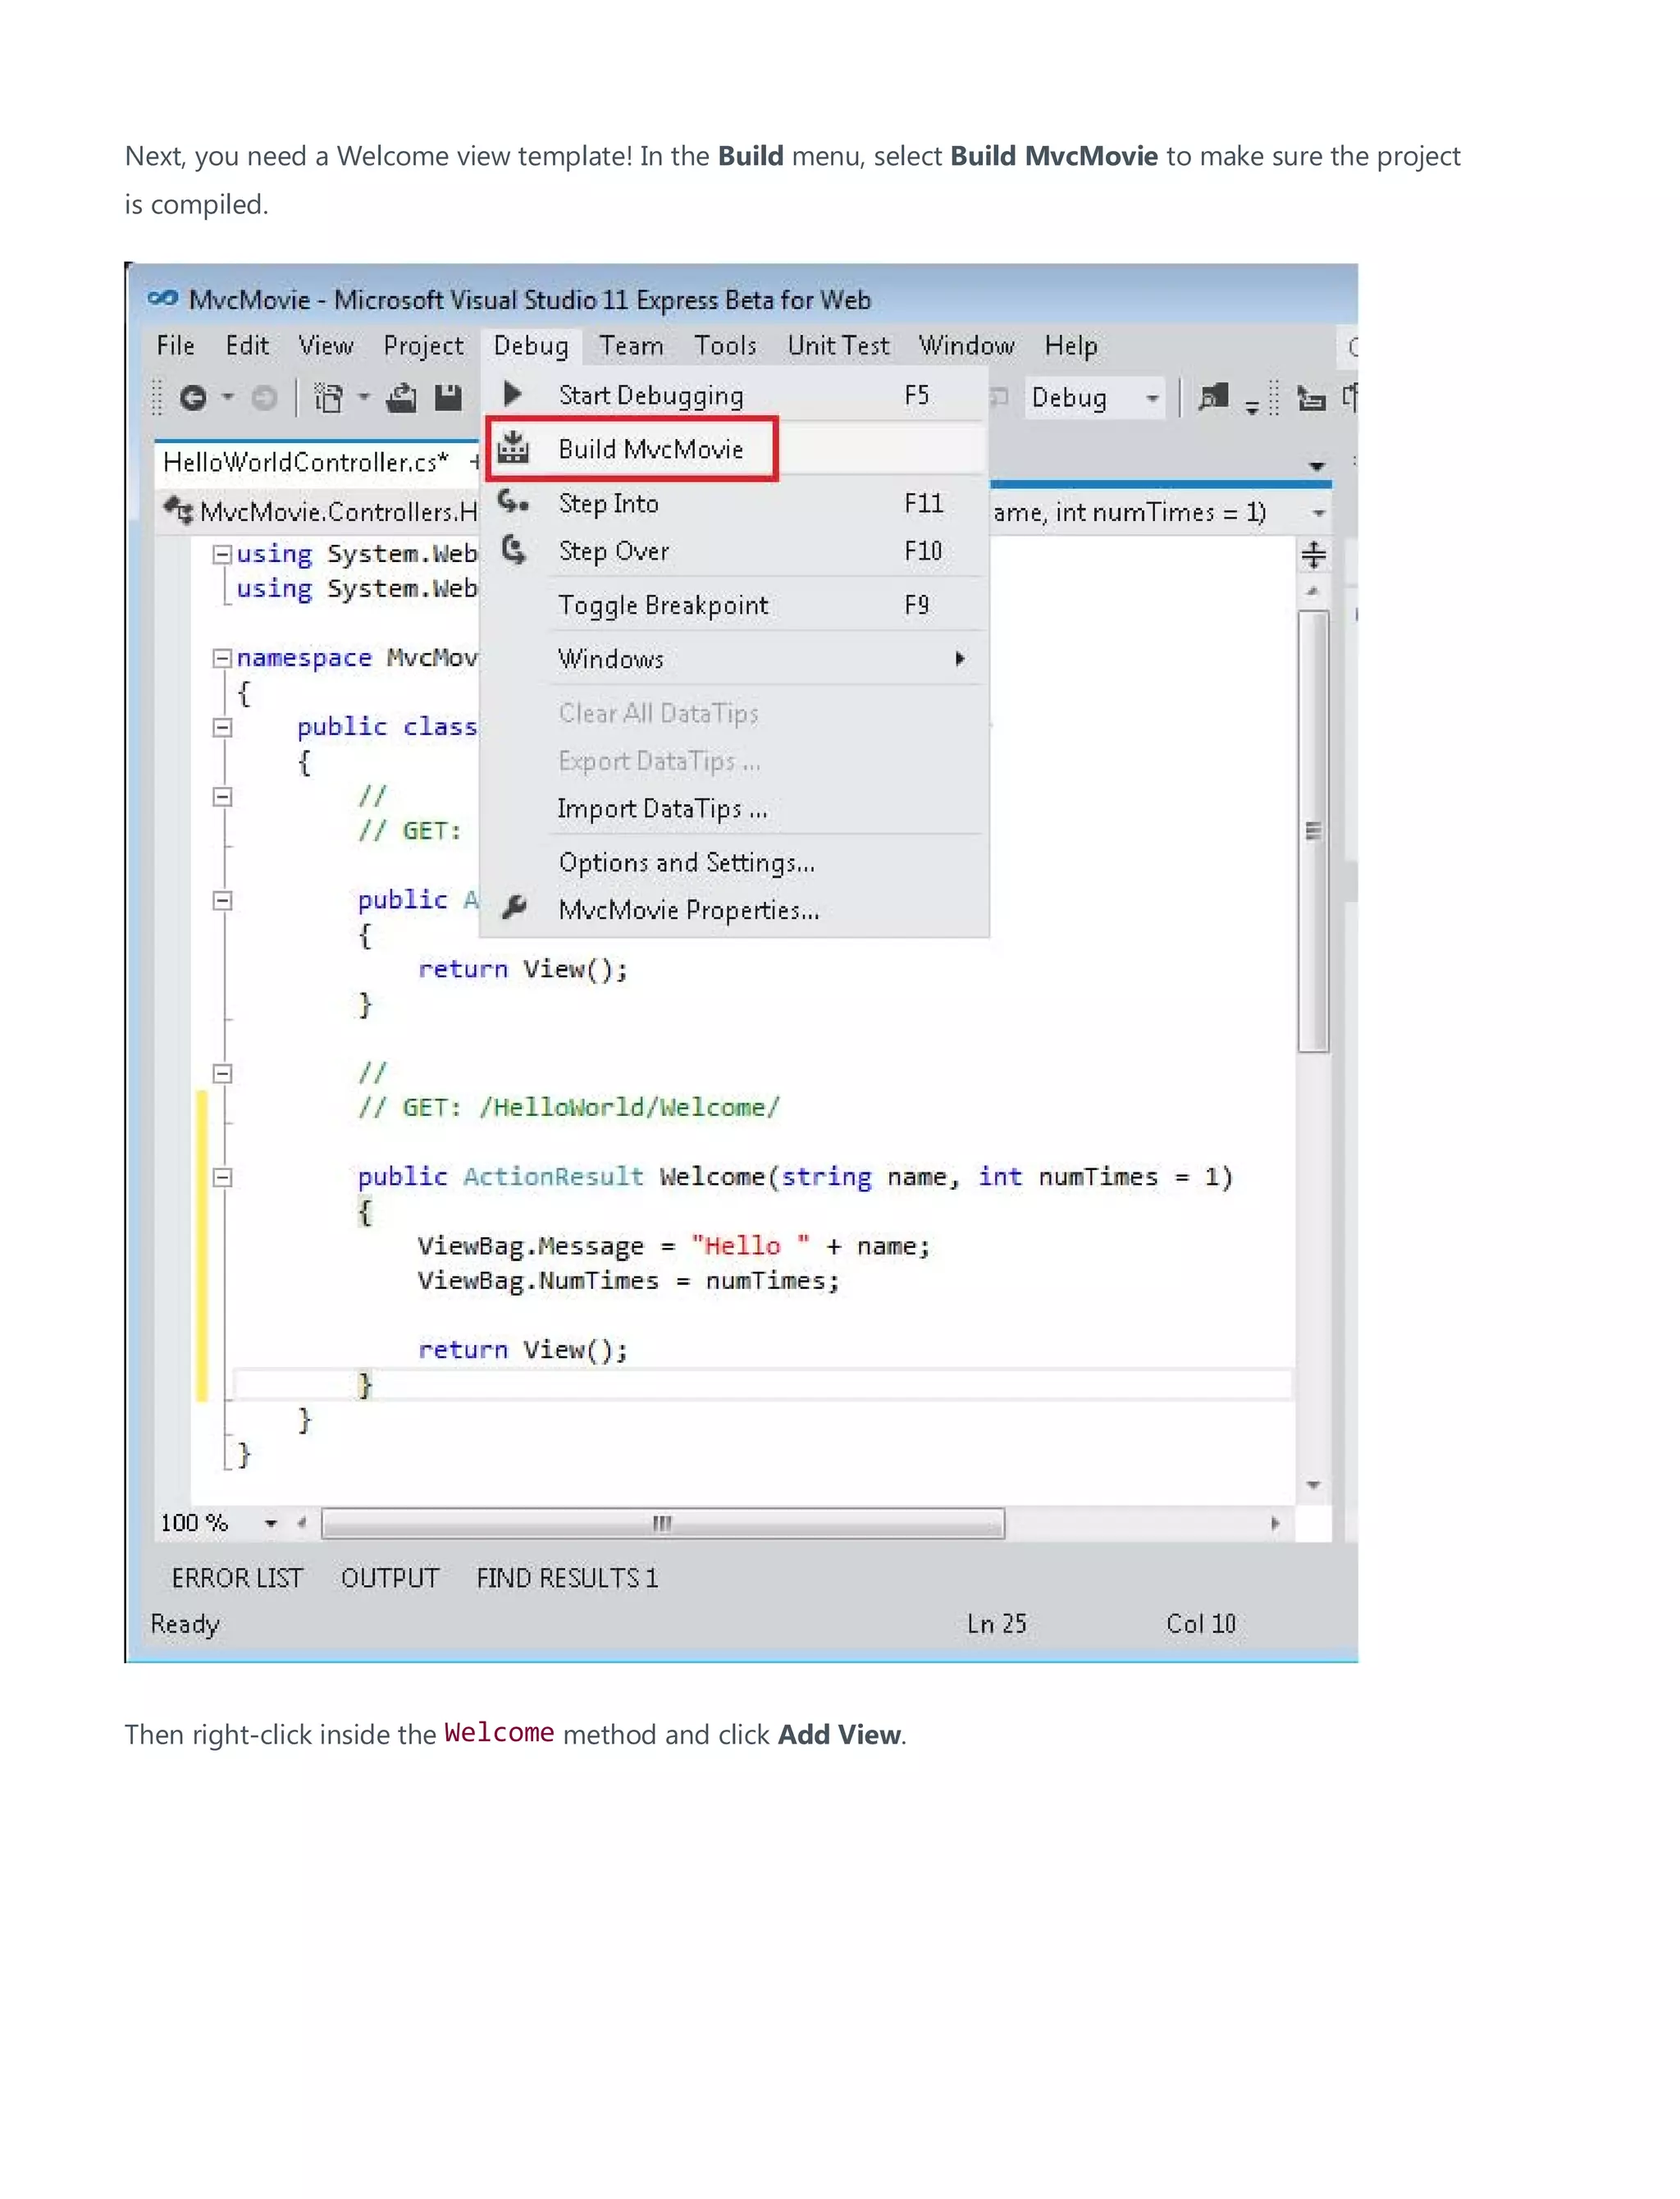Open the Back navigation history dropdown arrow
The height and width of the screenshot is (2199, 1680).
click(x=228, y=398)
